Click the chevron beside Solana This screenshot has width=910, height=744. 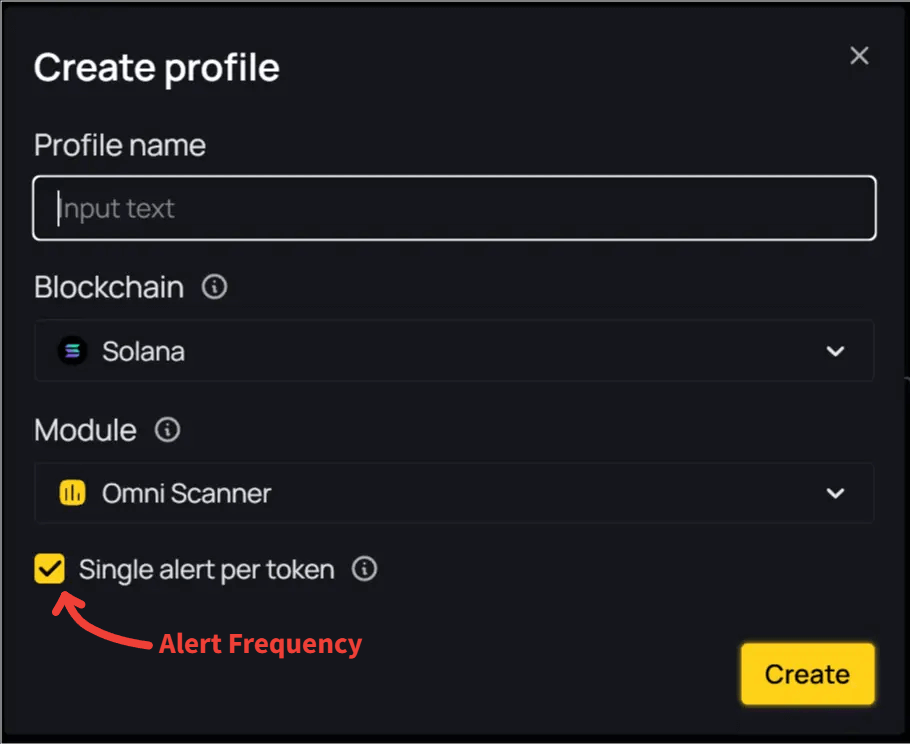coord(836,351)
